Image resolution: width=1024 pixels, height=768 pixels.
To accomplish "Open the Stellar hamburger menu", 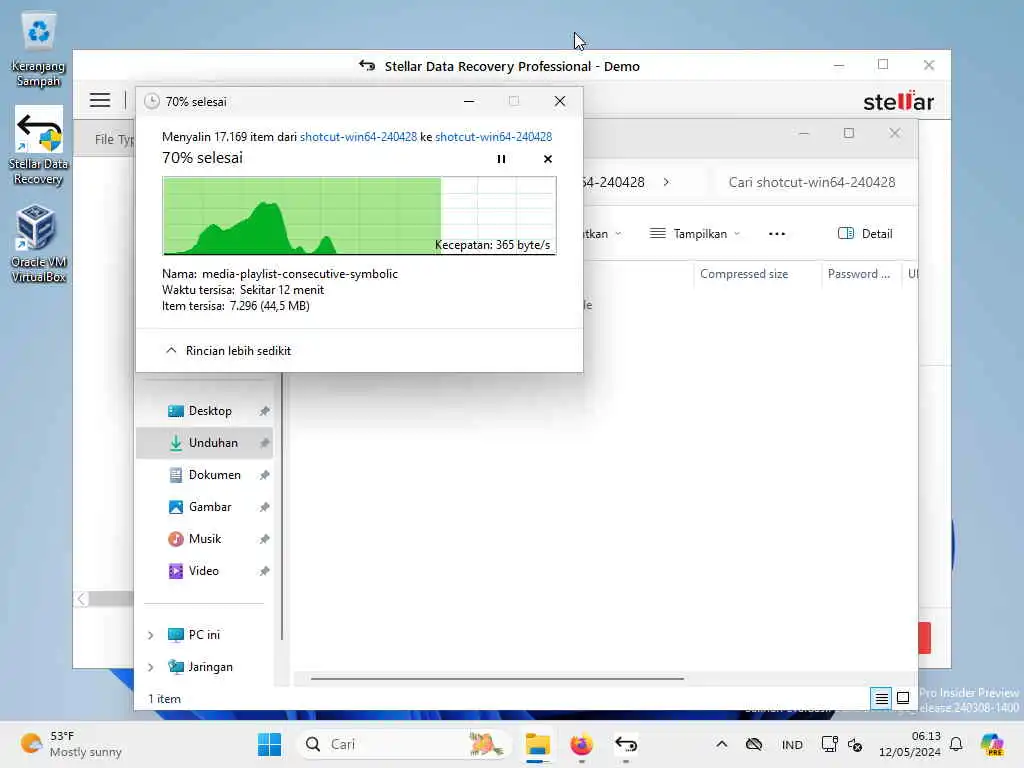I will (100, 100).
